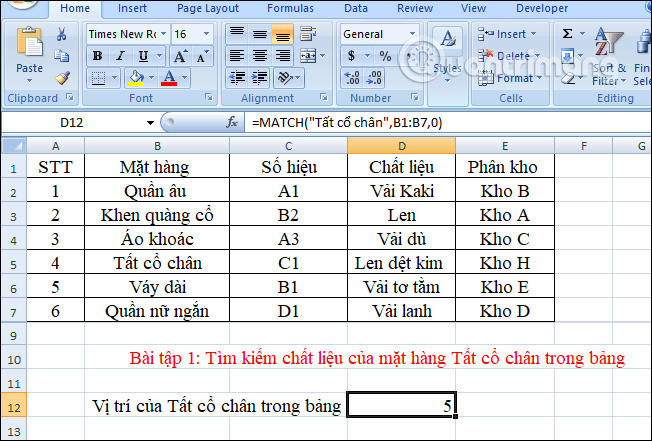
Task: Open Times New Roman font name dropdown
Action: [163, 34]
